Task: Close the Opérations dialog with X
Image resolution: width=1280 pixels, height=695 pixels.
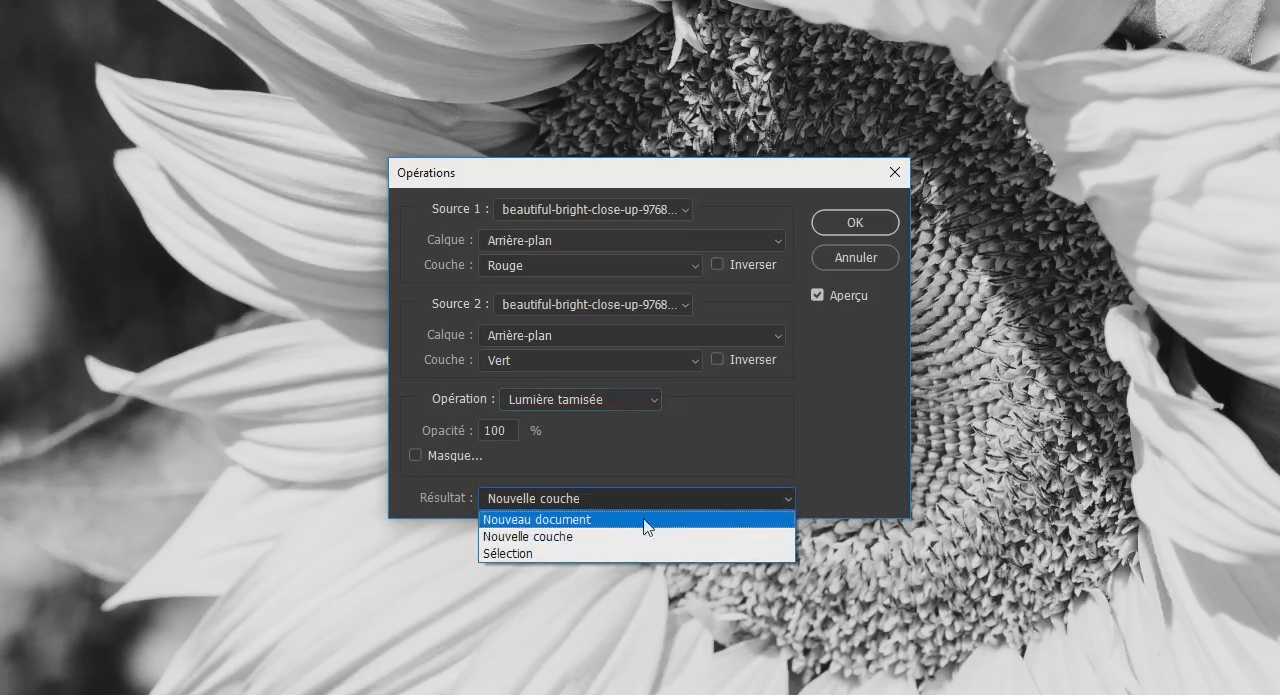Action: (x=894, y=172)
